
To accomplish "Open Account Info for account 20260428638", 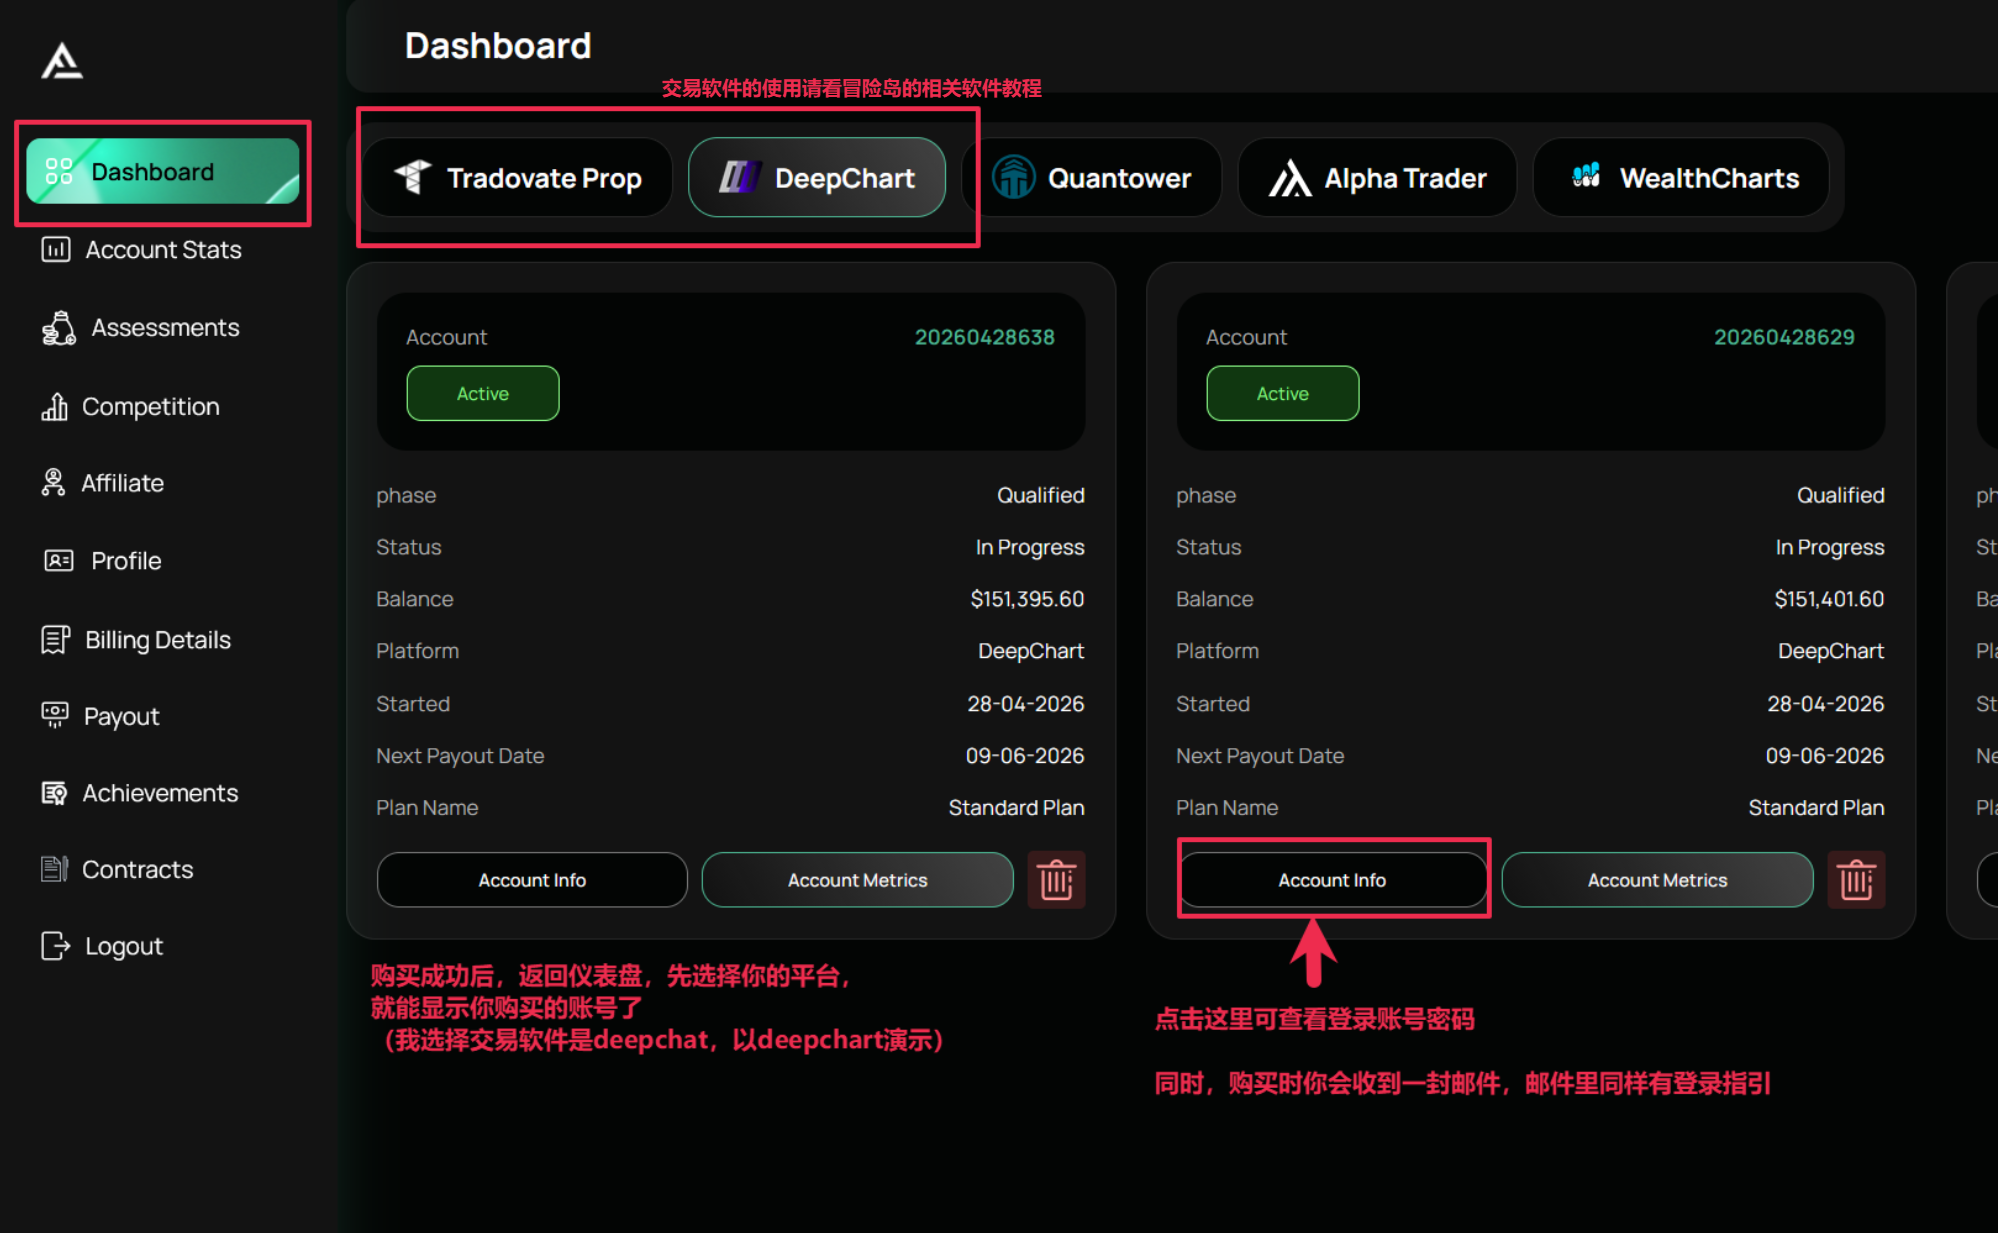I will pyautogui.click(x=532, y=880).
